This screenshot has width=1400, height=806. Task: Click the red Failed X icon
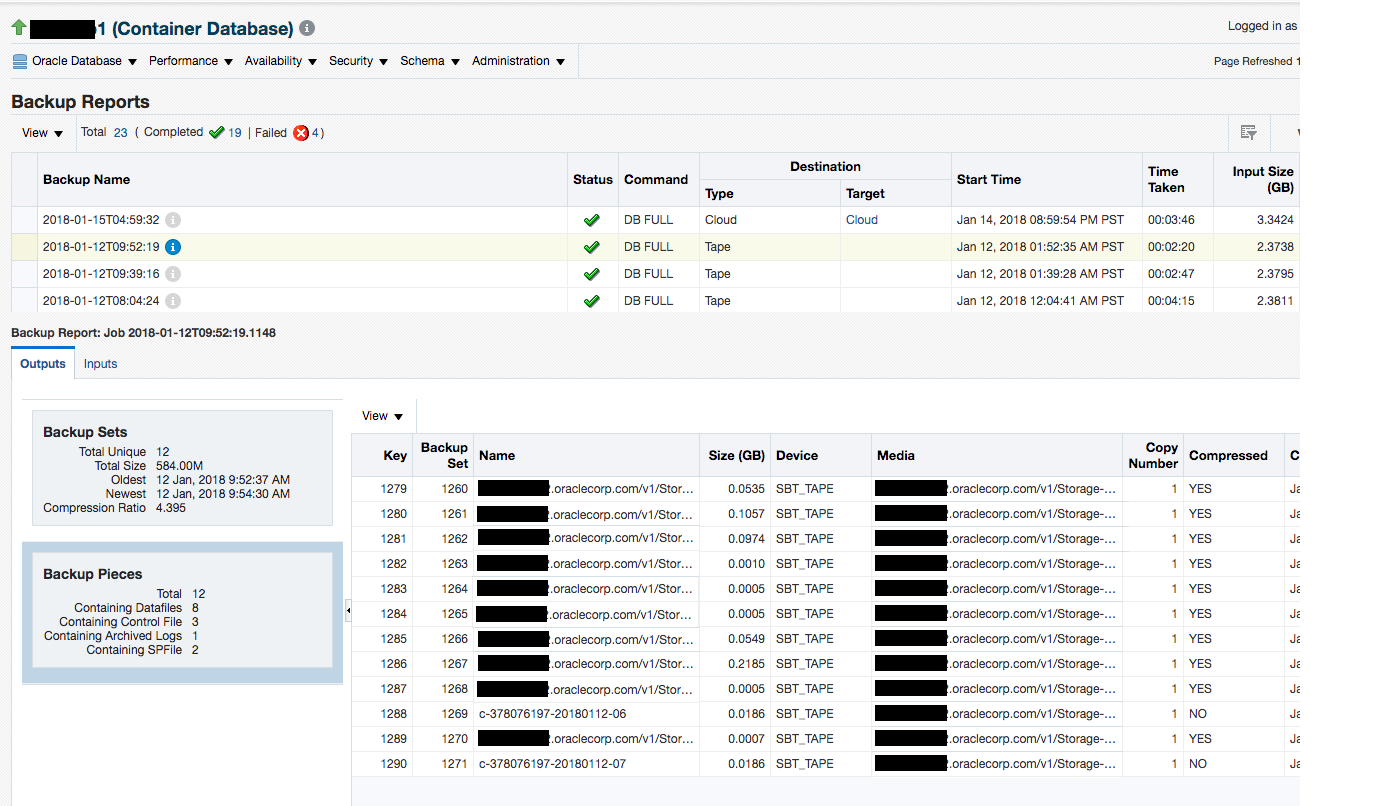point(301,133)
